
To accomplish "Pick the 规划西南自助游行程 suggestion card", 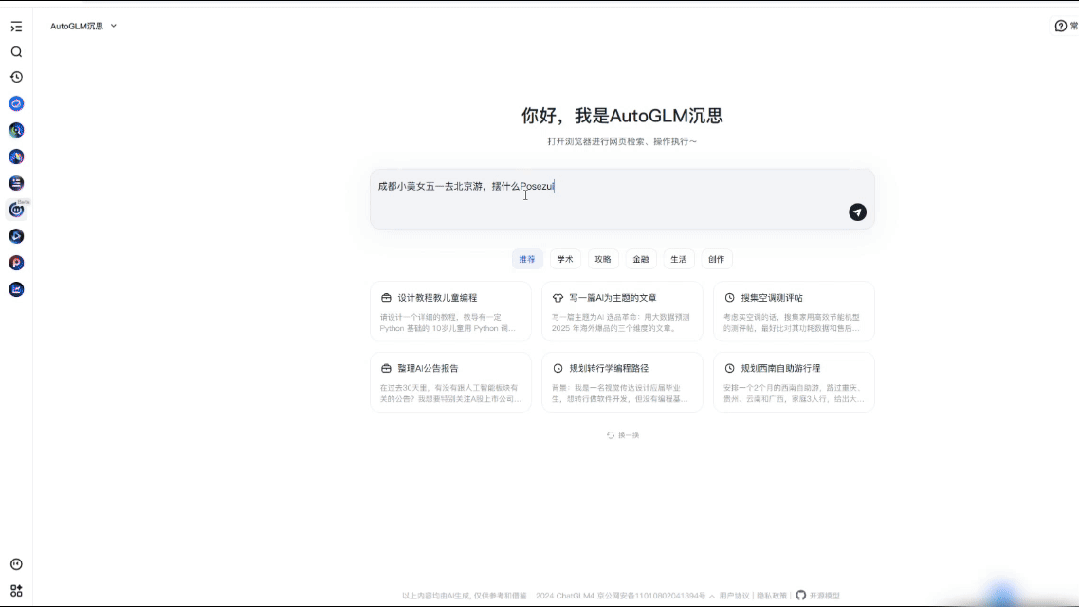I will [793, 383].
